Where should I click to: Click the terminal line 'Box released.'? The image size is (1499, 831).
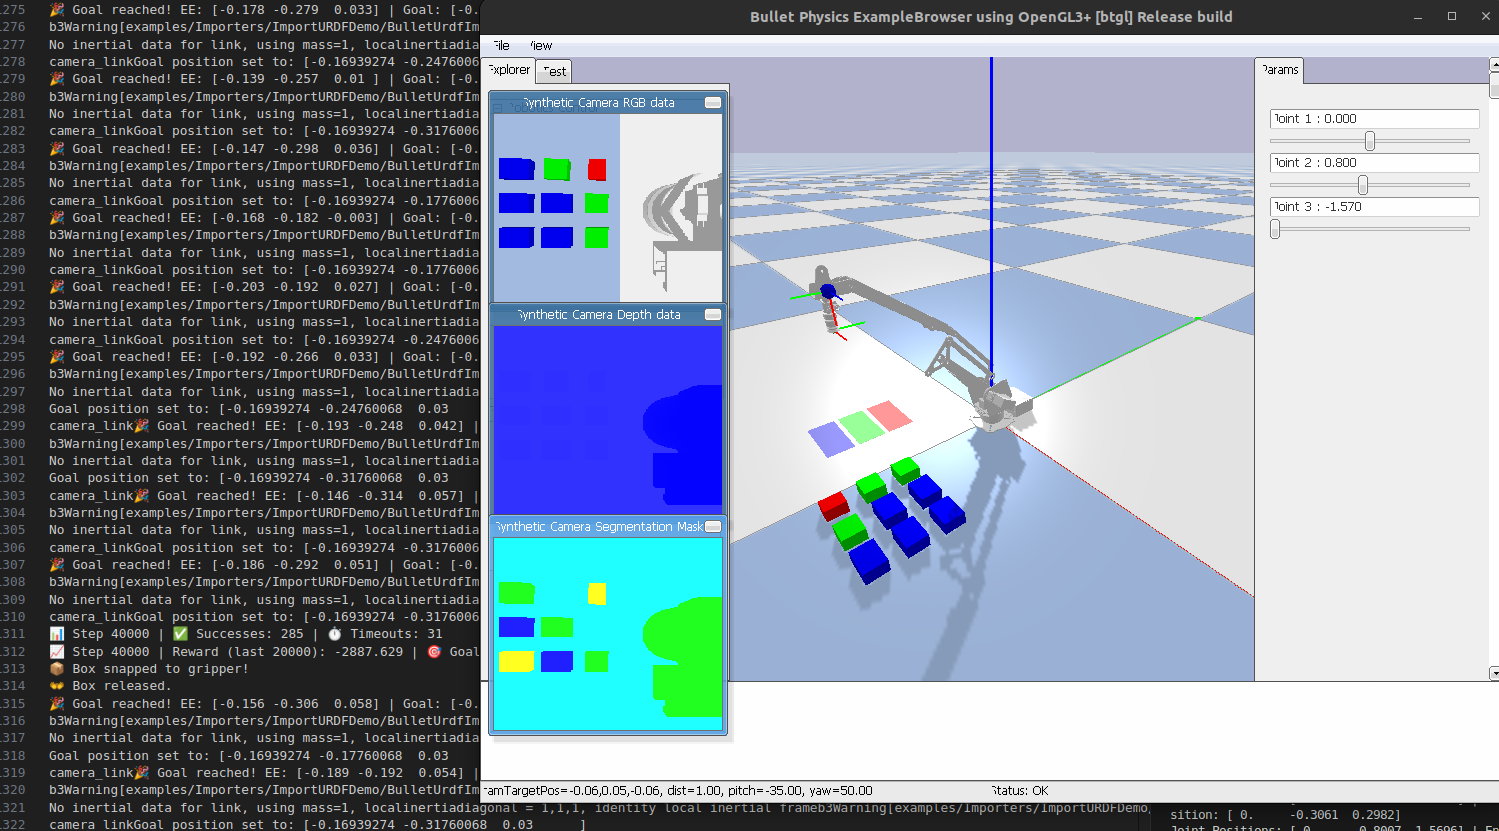tap(110, 686)
